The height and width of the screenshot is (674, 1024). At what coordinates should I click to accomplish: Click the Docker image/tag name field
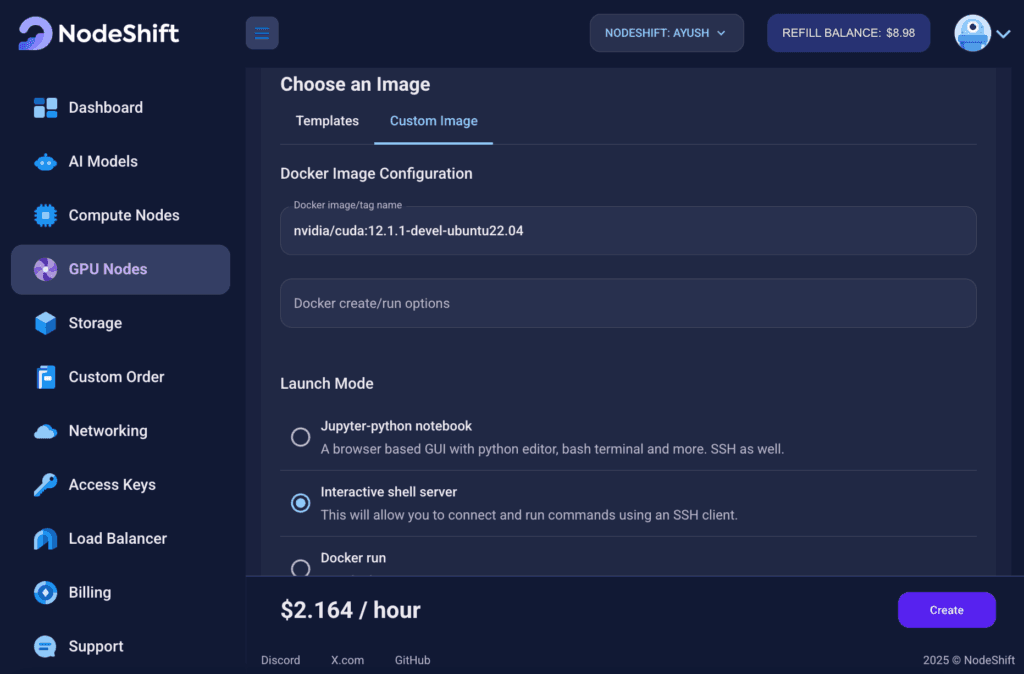pos(628,231)
